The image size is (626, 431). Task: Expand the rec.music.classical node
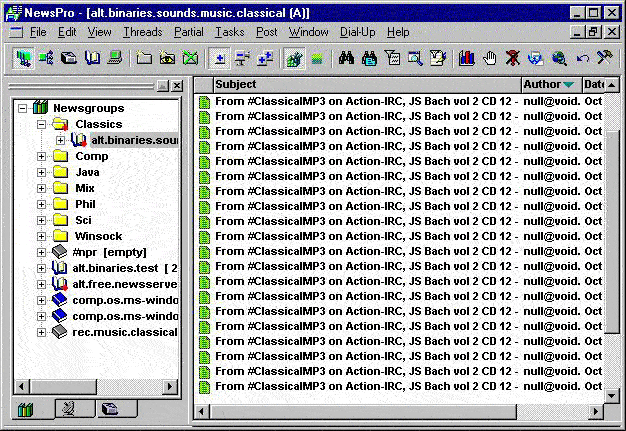tap(41, 332)
